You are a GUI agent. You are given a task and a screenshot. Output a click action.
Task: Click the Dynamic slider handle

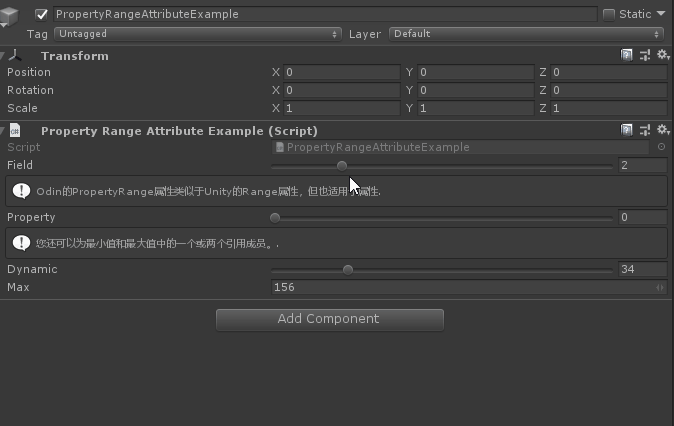click(348, 269)
